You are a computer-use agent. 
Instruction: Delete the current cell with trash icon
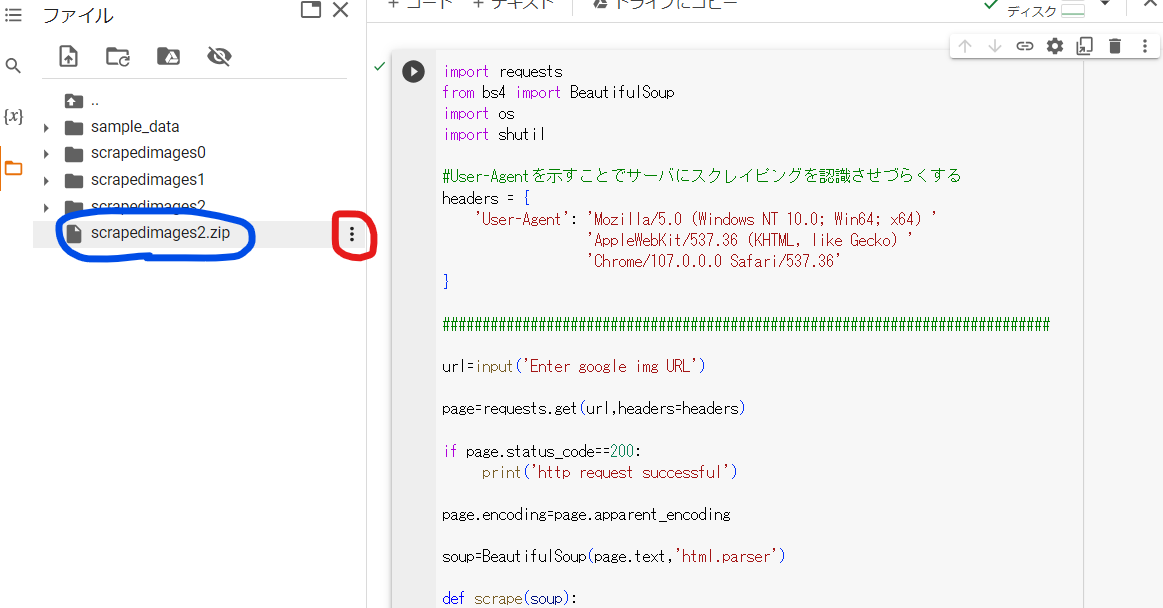pos(1115,46)
